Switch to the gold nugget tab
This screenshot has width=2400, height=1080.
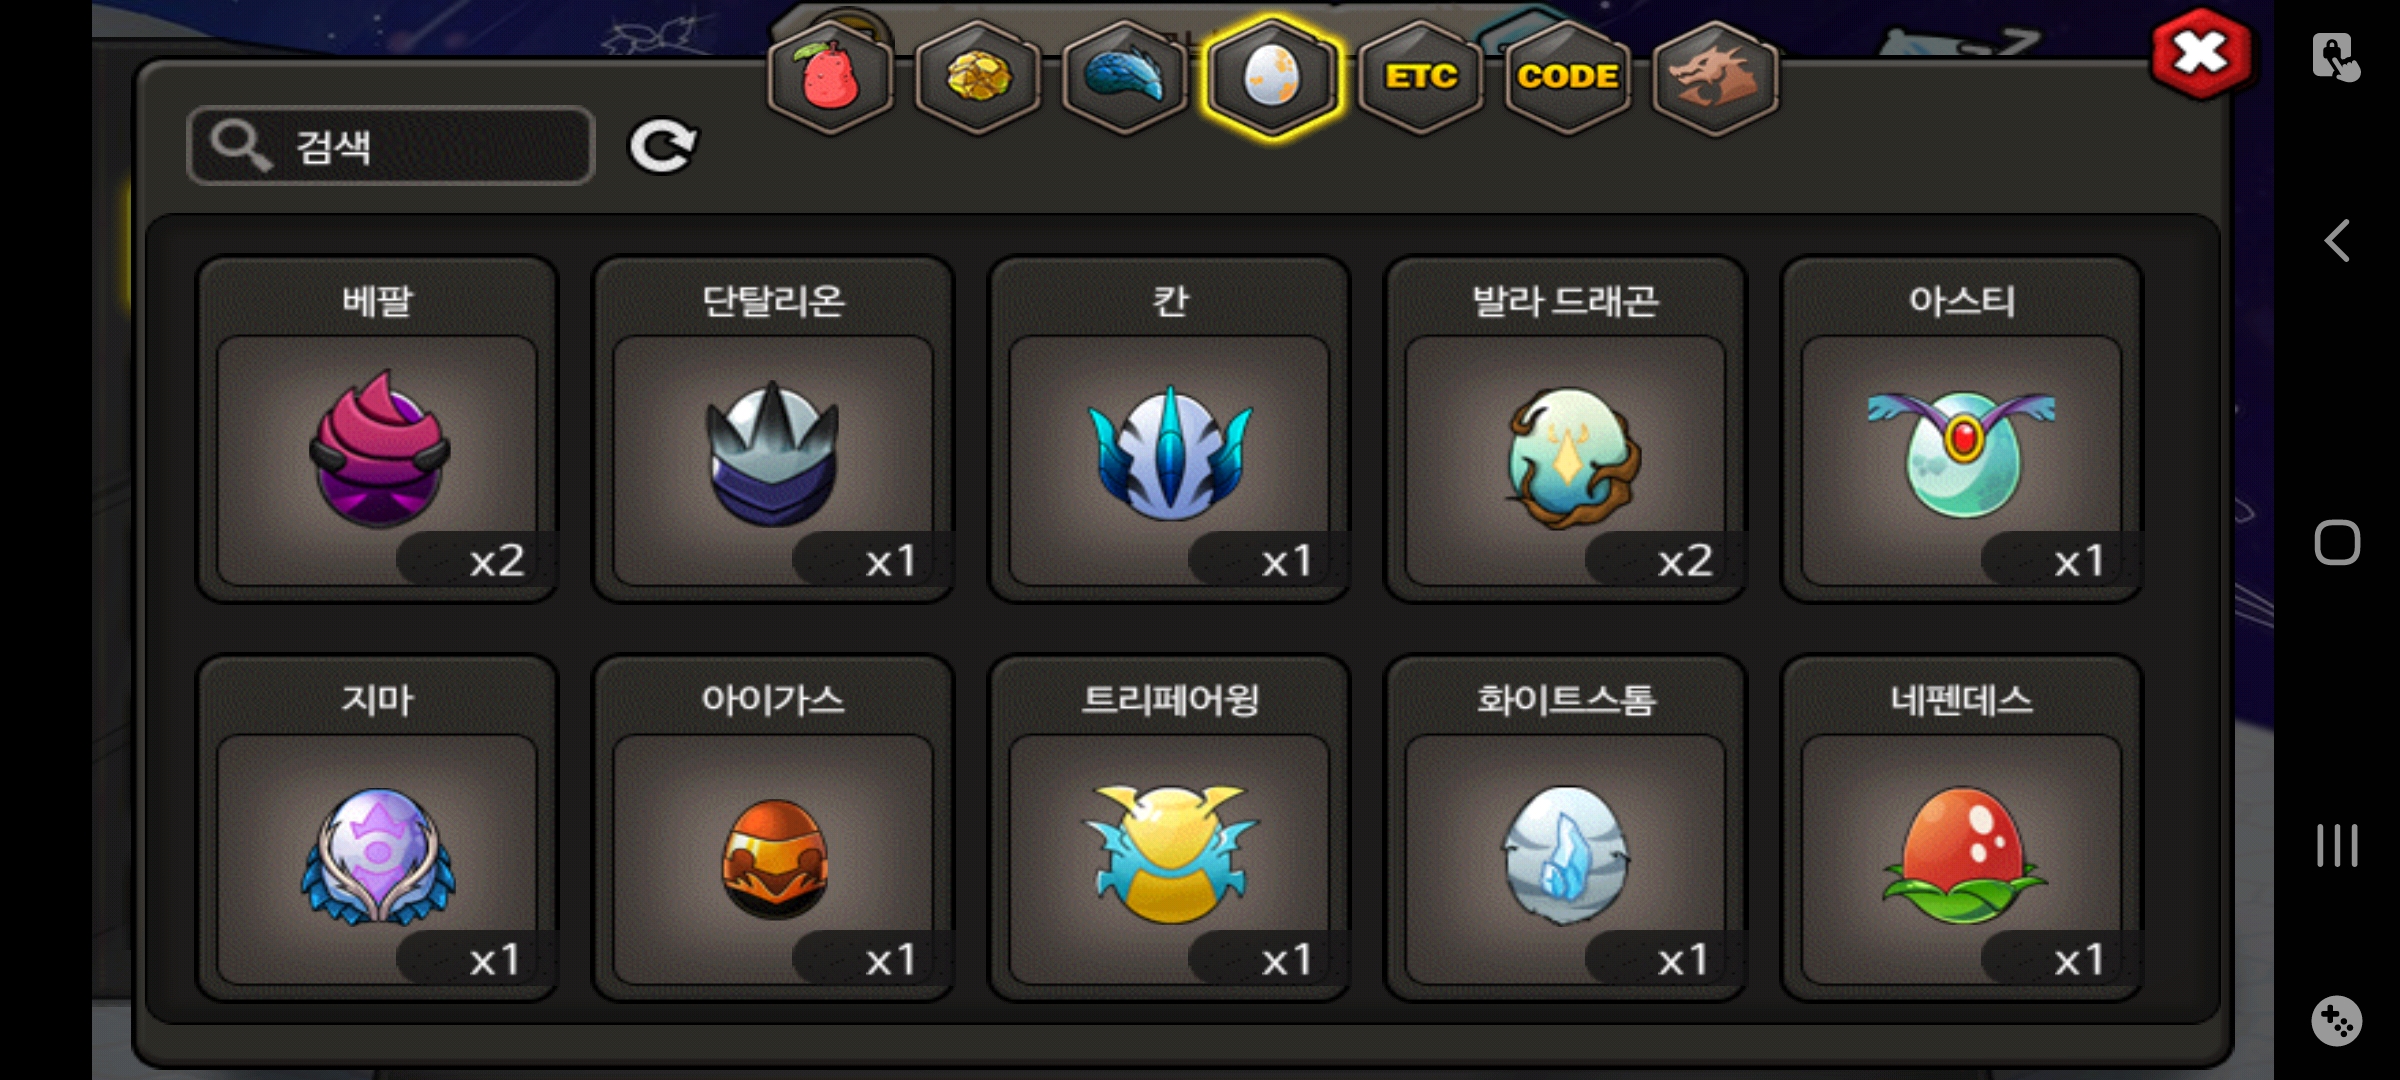point(978,78)
